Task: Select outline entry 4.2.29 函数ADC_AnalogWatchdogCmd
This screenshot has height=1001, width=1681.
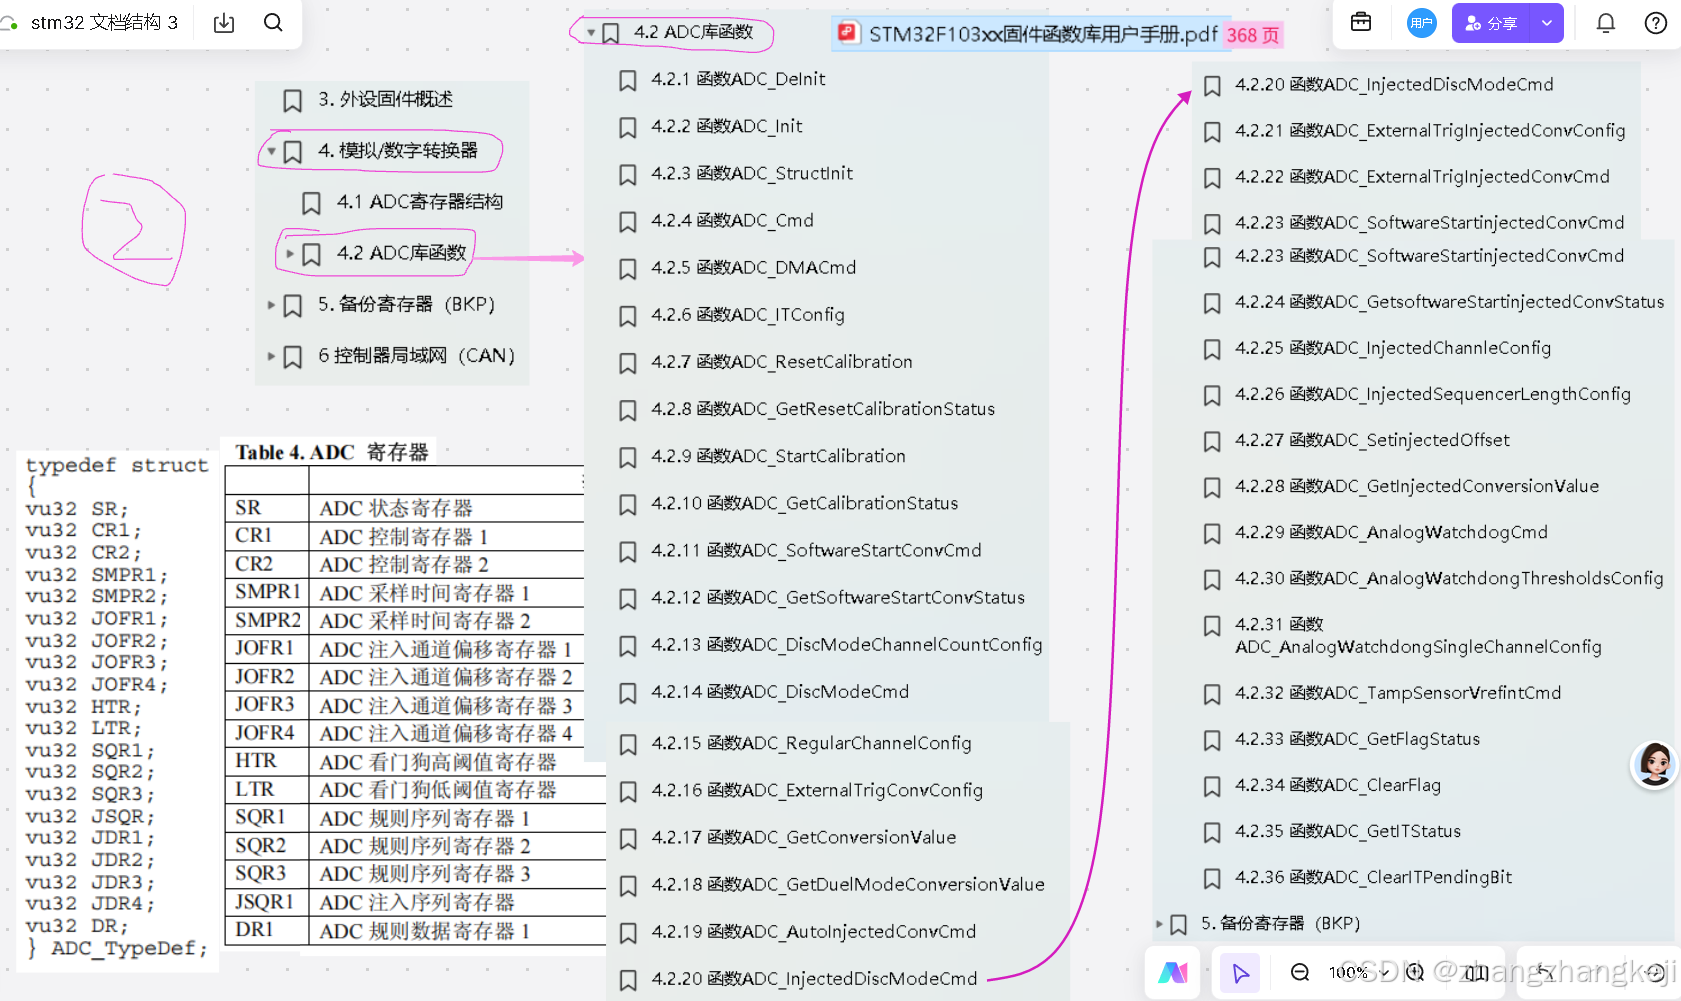Action: 1391,532
